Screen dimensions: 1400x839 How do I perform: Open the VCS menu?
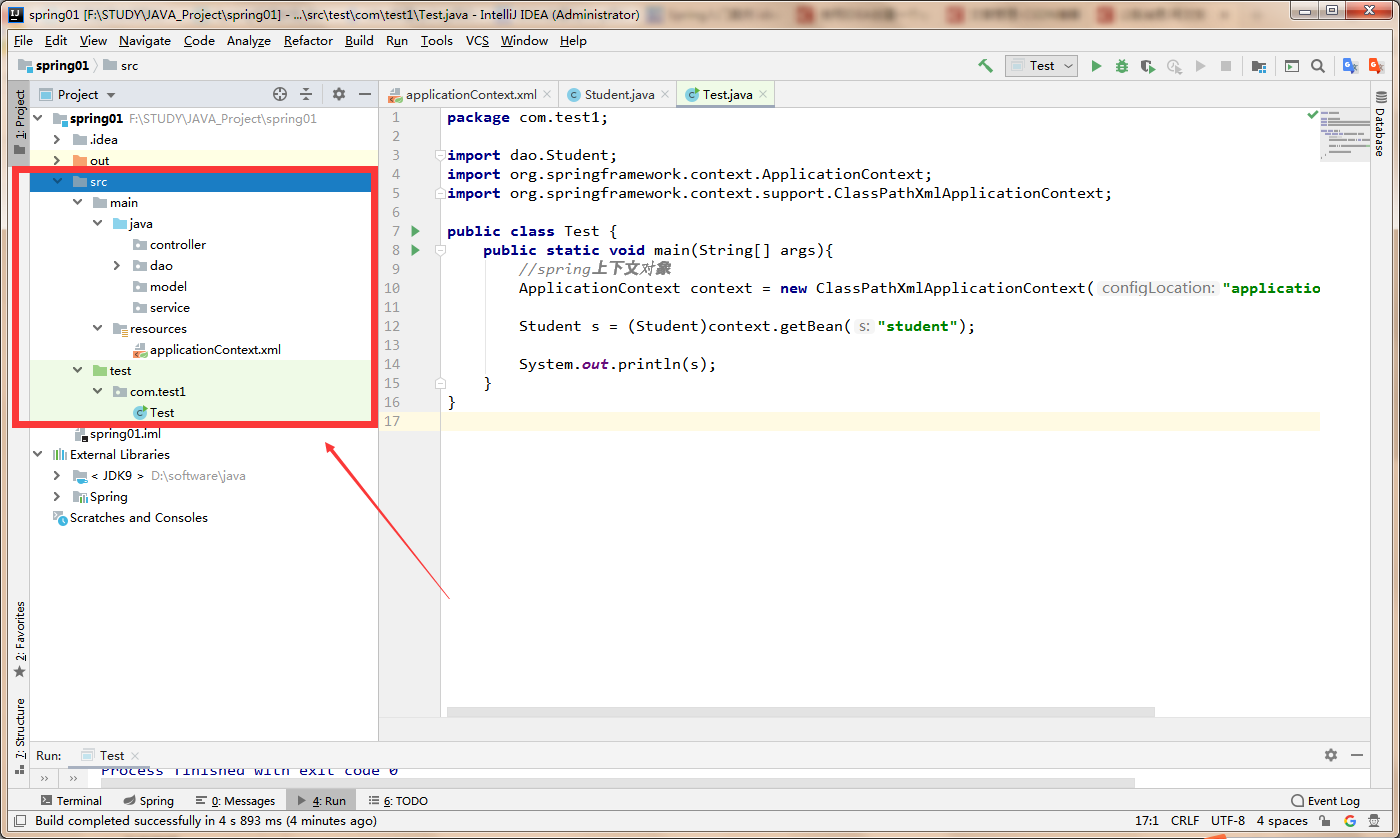click(x=478, y=40)
